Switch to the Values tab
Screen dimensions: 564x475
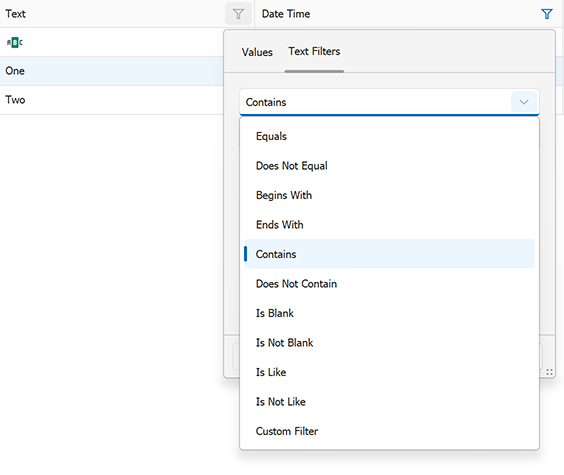click(x=257, y=52)
